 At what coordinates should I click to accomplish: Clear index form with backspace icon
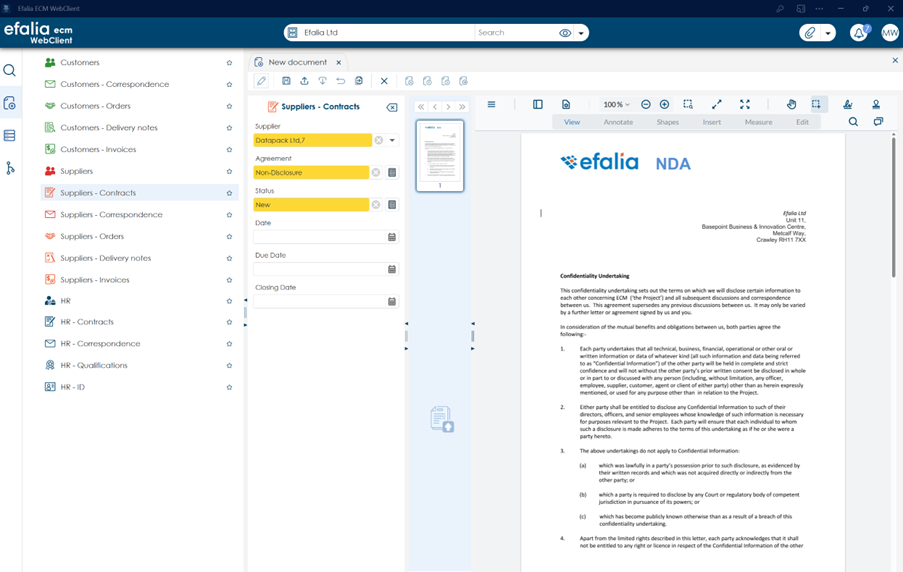pyautogui.click(x=392, y=107)
